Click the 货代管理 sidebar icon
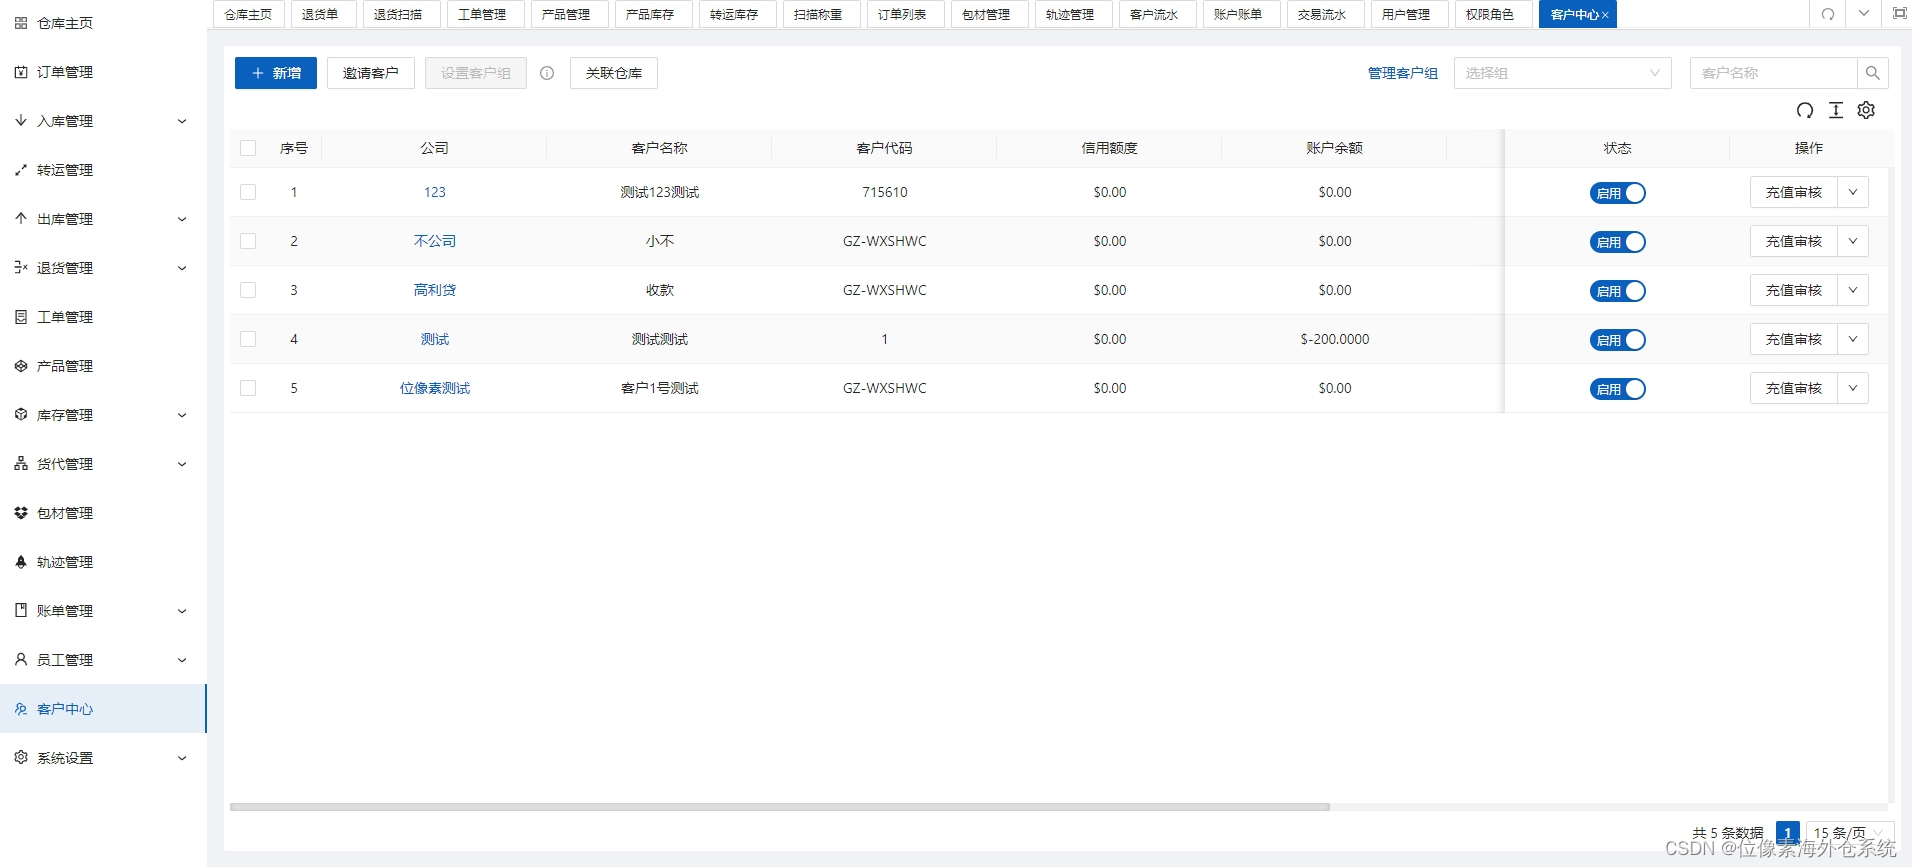 pyautogui.click(x=21, y=464)
